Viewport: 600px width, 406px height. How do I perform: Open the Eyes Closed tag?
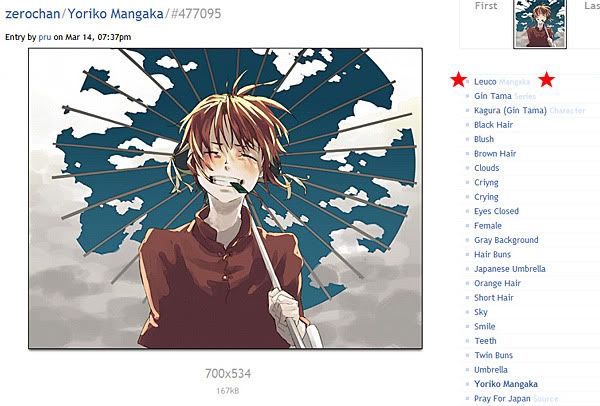(496, 211)
